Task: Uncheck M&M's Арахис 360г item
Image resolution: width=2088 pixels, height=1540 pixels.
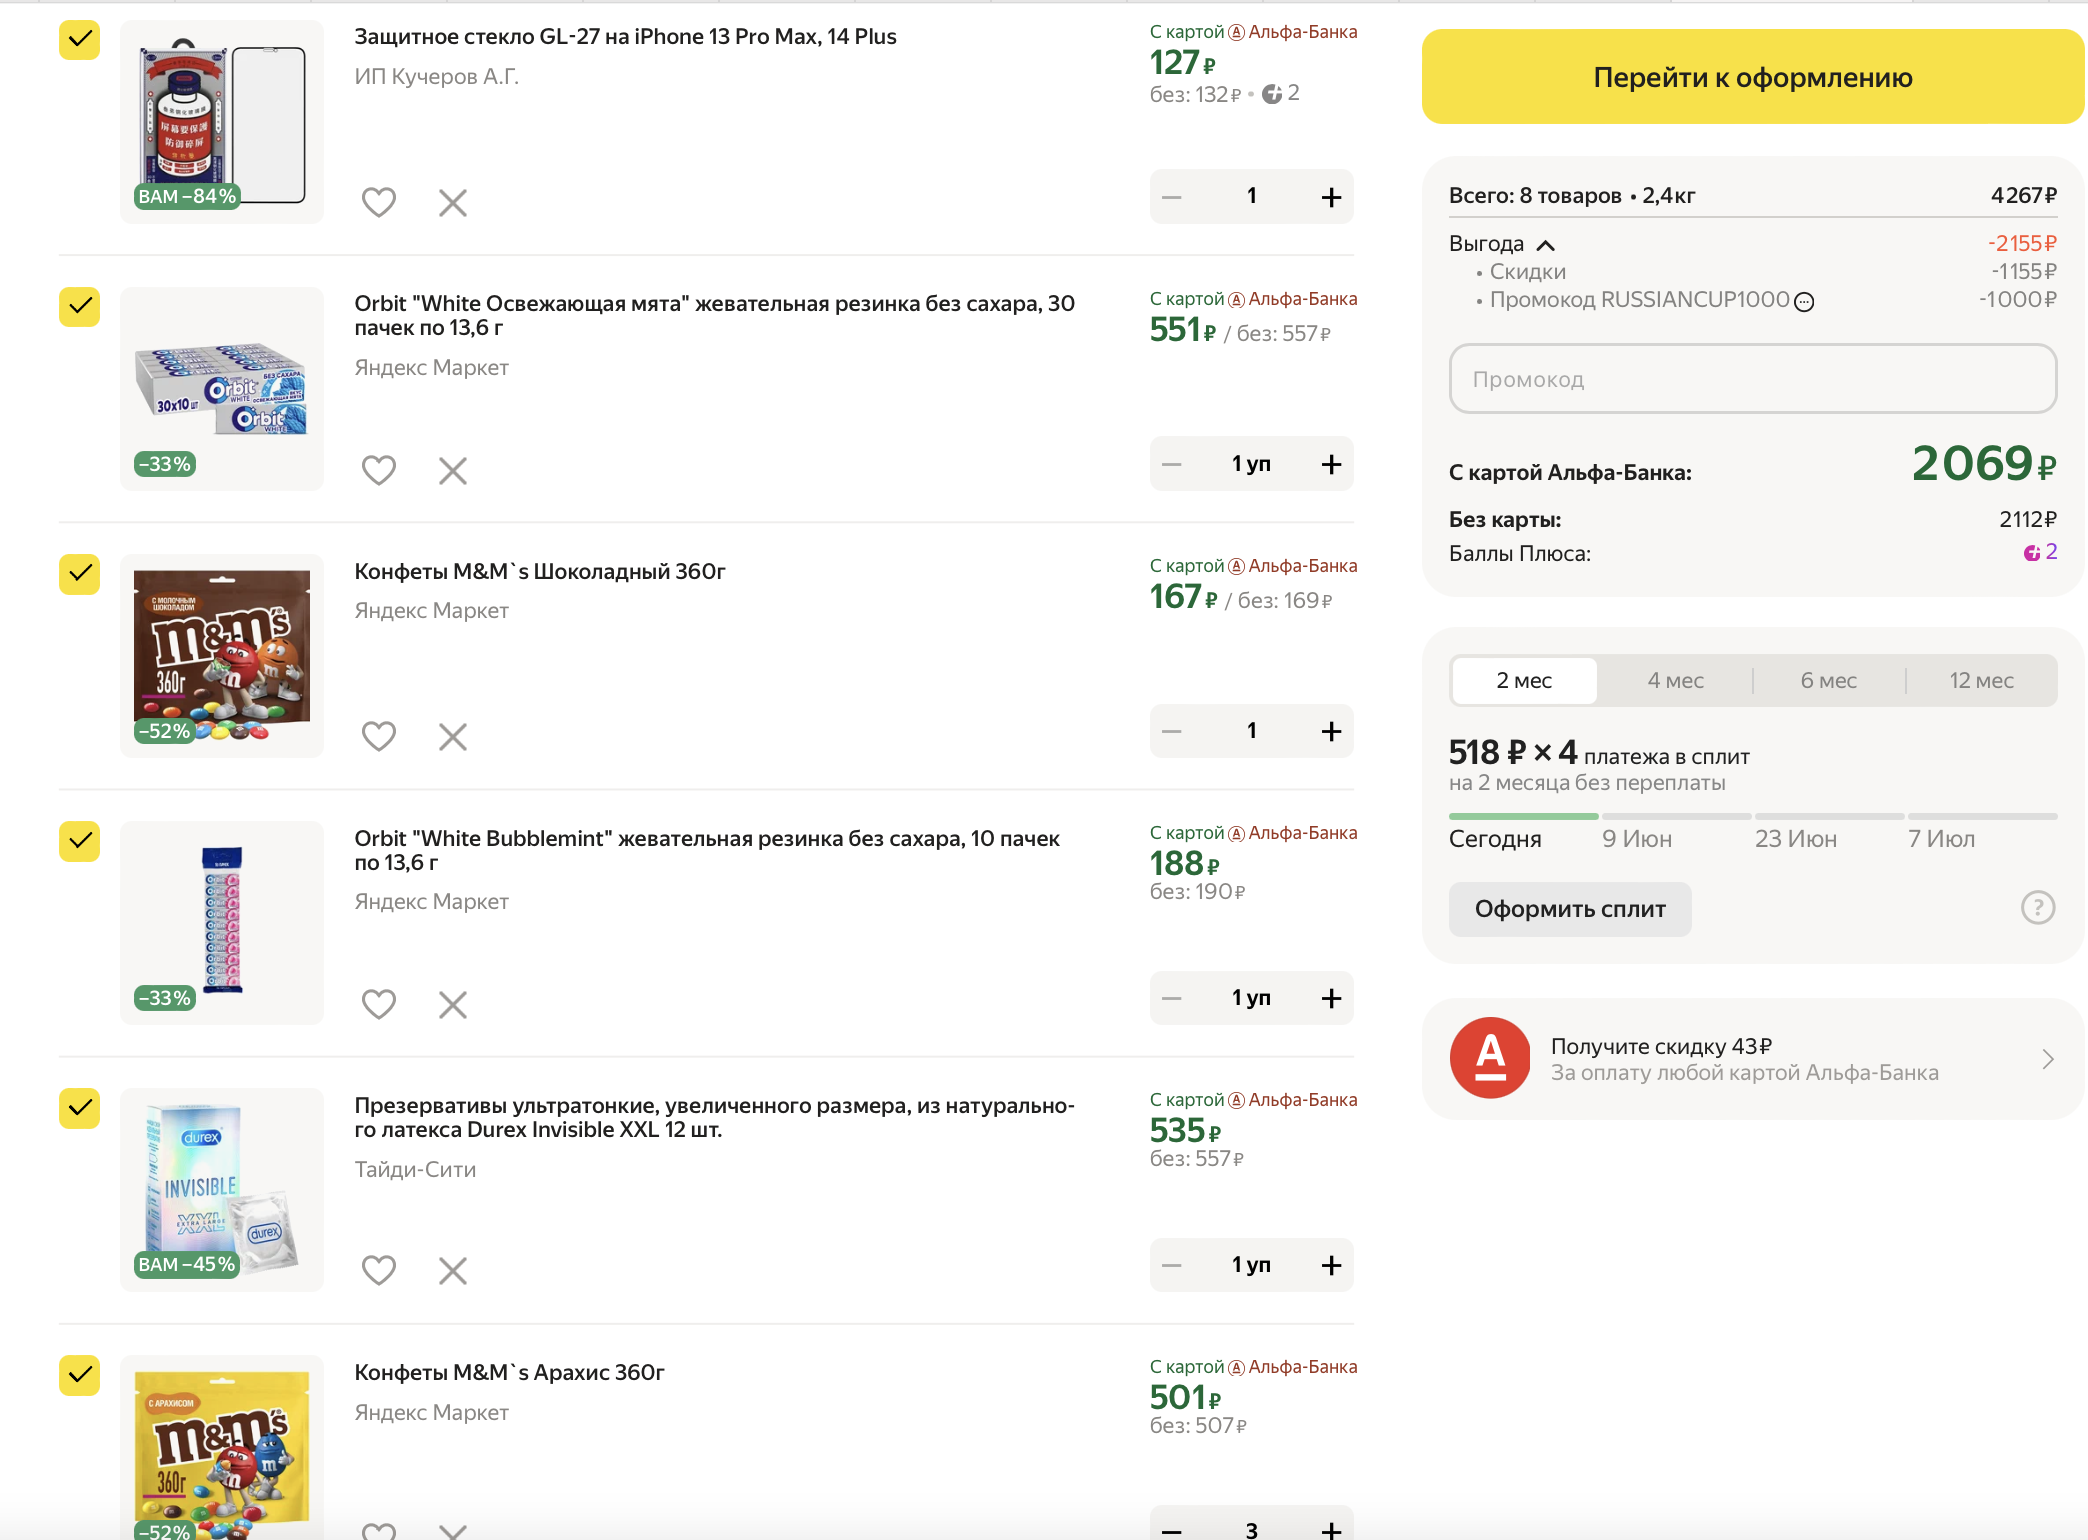Action: [80, 1375]
